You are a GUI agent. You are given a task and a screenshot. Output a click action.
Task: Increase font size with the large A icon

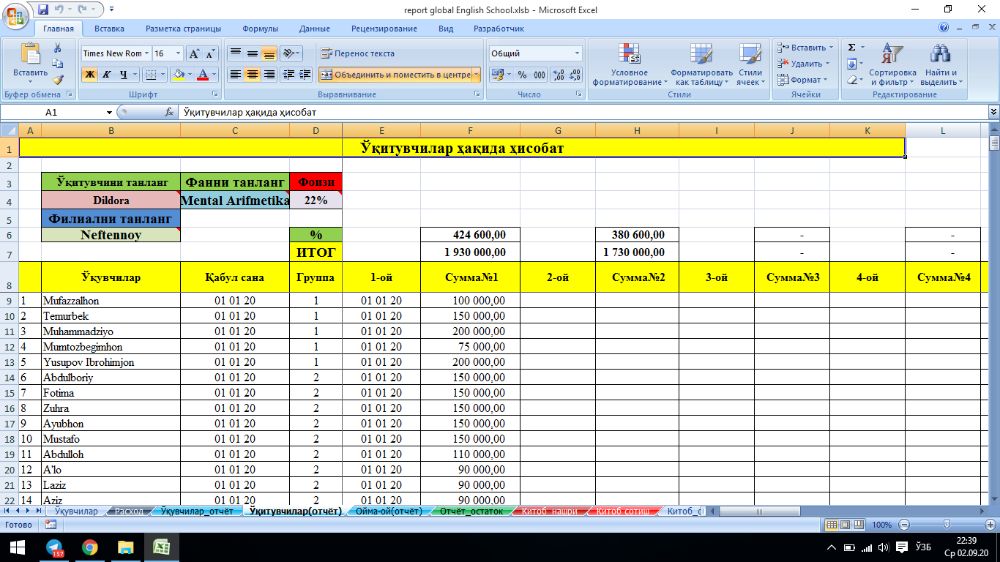[195, 54]
